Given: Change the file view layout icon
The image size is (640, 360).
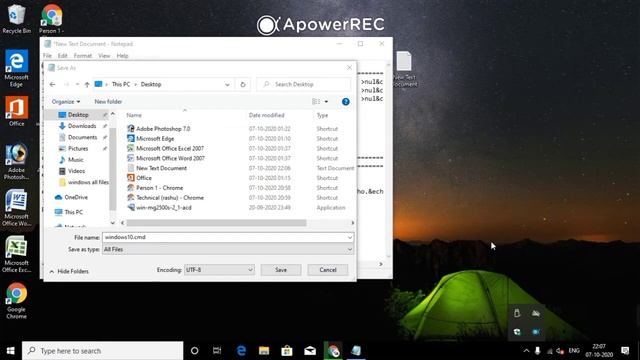Looking at the screenshot, I should (316, 102).
